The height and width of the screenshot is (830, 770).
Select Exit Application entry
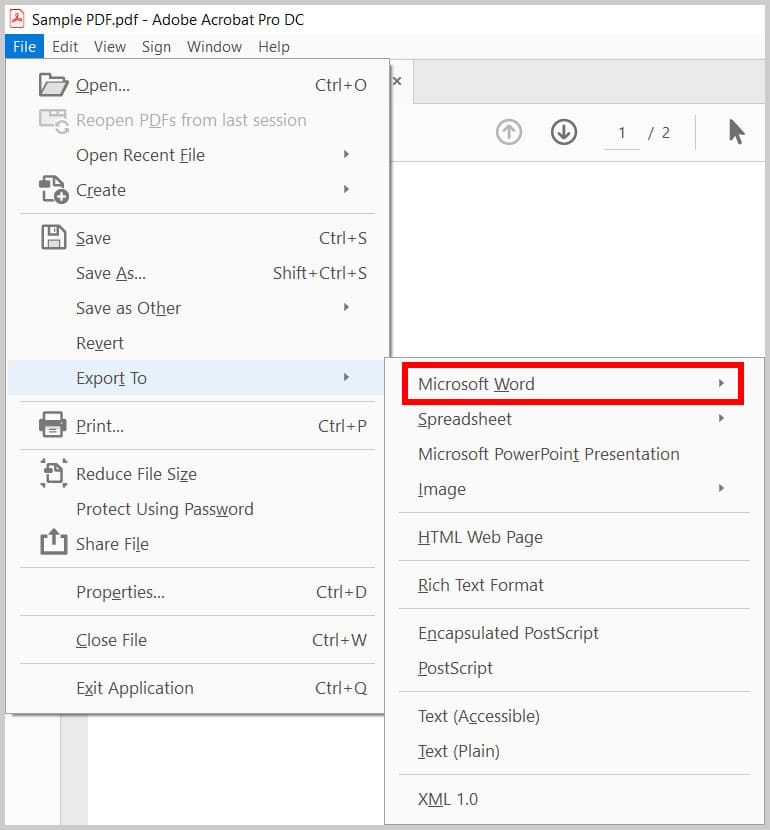tap(196, 688)
